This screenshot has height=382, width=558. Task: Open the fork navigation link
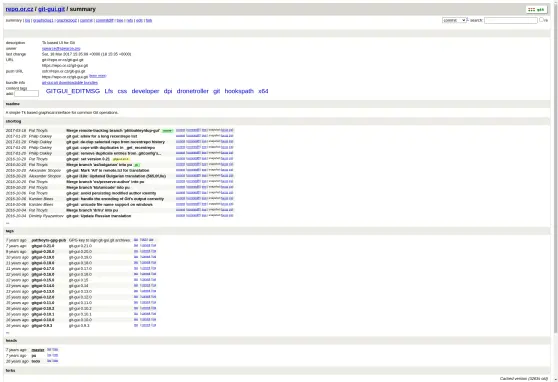pyautogui.click(x=149, y=21)
